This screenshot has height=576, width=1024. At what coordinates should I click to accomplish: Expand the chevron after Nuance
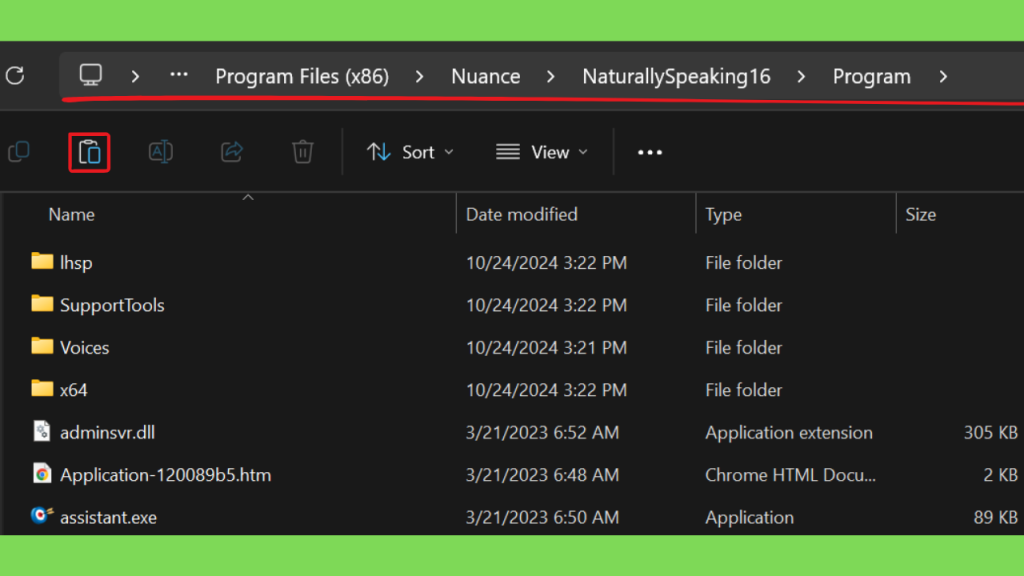pyautogui.click(x=551, y=76)
